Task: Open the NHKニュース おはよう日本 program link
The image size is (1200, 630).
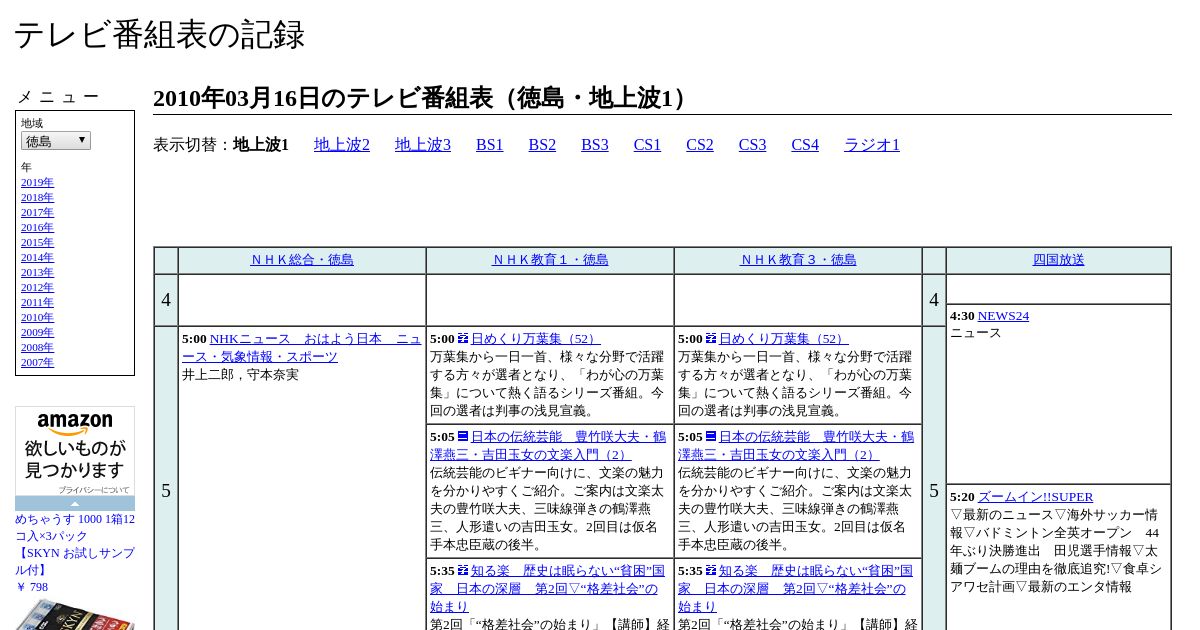Action: coord(302,348)
